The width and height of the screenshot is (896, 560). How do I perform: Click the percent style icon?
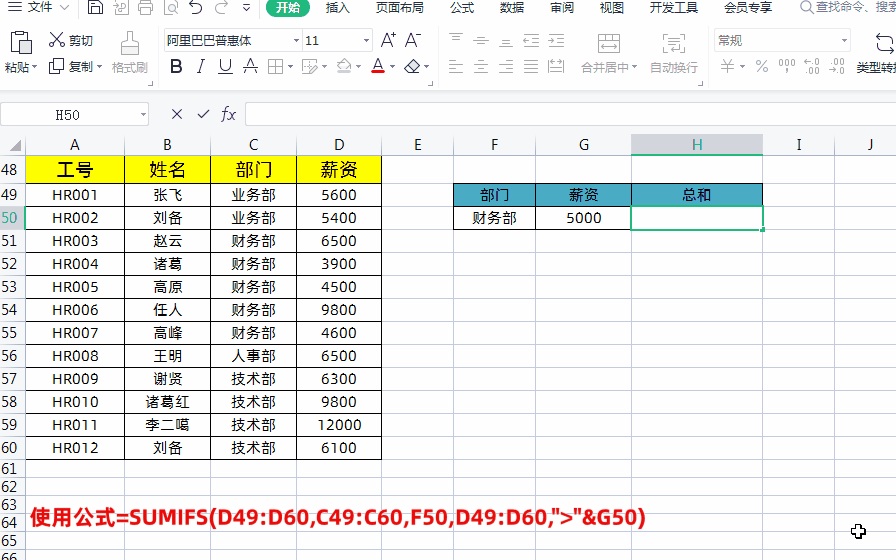pyautogui.click(x=762, y=66)
